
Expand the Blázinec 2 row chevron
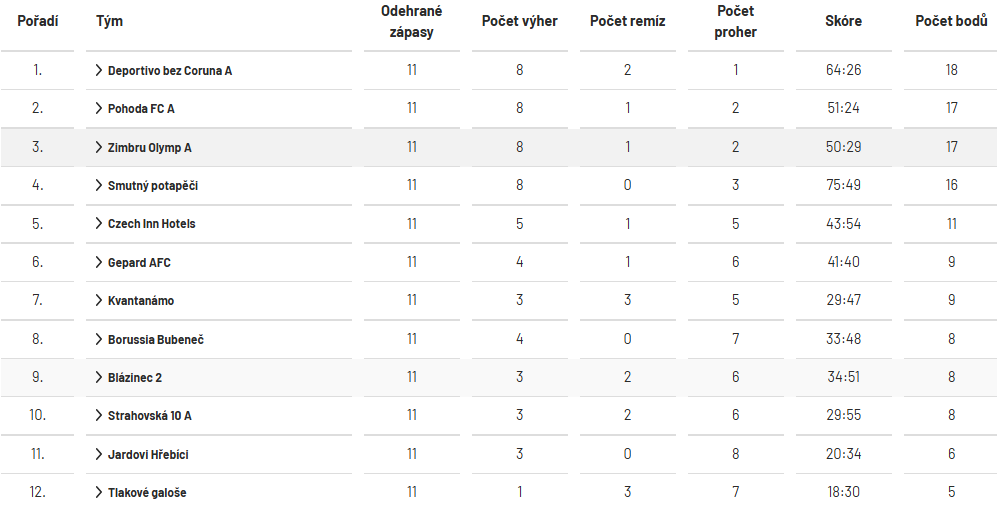[99, 377]
